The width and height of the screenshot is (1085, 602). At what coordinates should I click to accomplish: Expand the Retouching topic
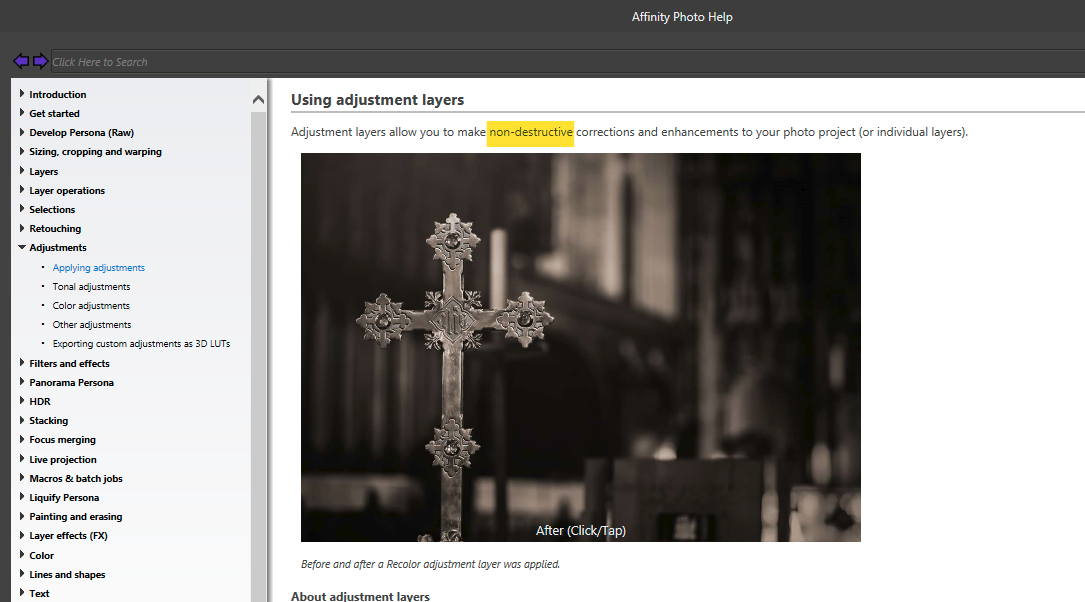pos(21,228)
